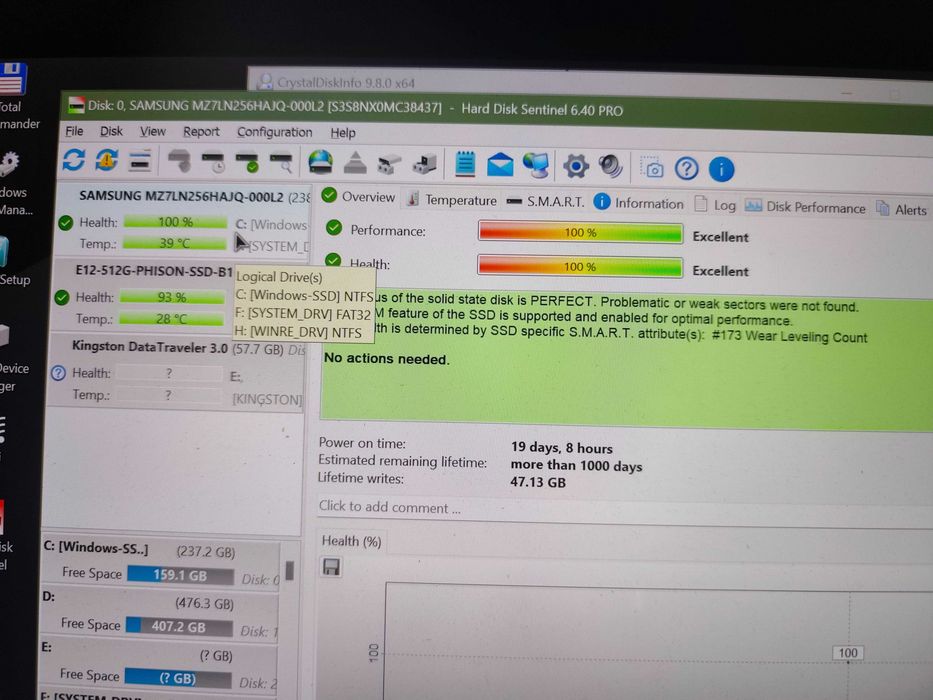The width and height of the screenshot is (933, 700).
Task: Click the blue notepad report icon
Action: [x=465, y=164]
